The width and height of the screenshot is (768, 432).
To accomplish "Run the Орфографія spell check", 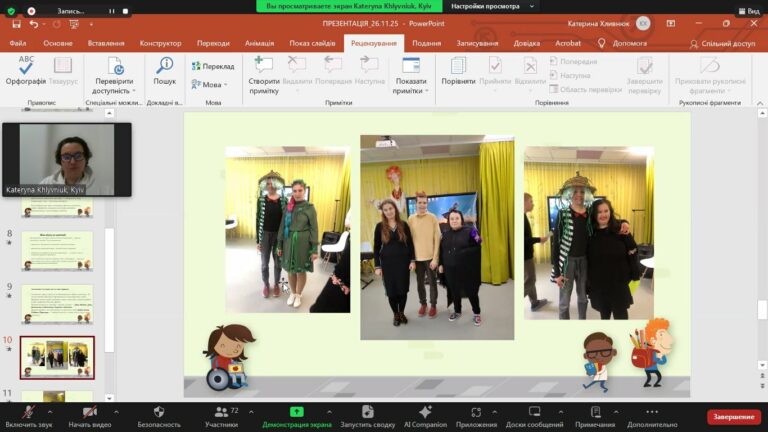I will point(25,71).
